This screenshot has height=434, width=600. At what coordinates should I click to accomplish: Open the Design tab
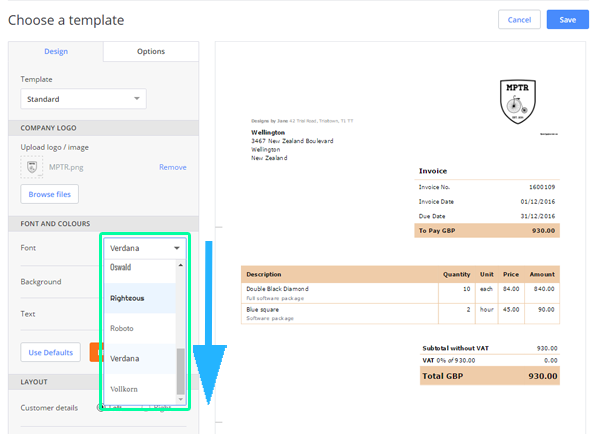(56, 51)
